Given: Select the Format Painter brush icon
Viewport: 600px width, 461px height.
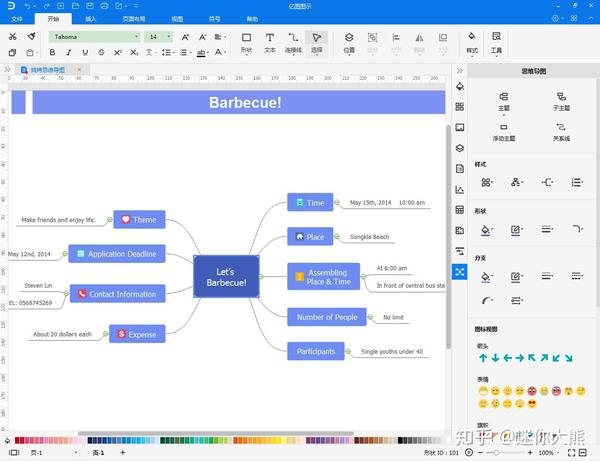Looking at the screenshot, I should 31,36.
